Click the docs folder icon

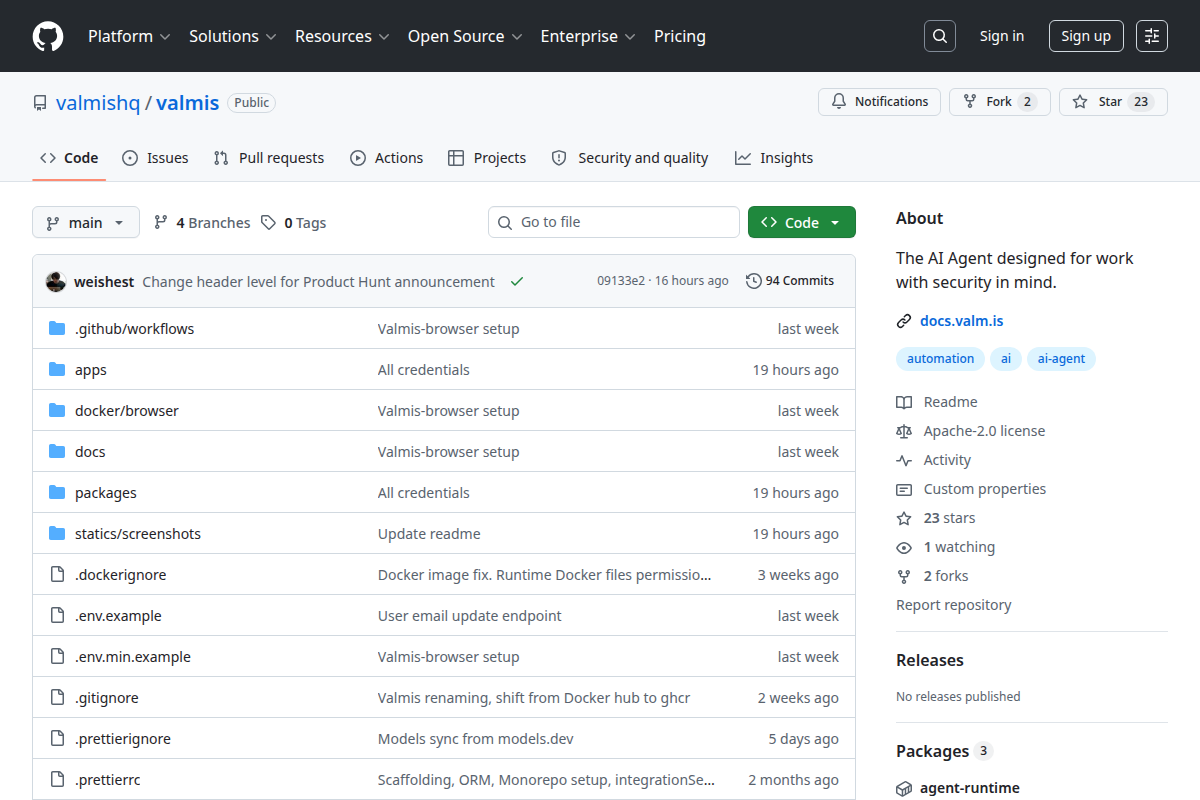coord(57,451)
